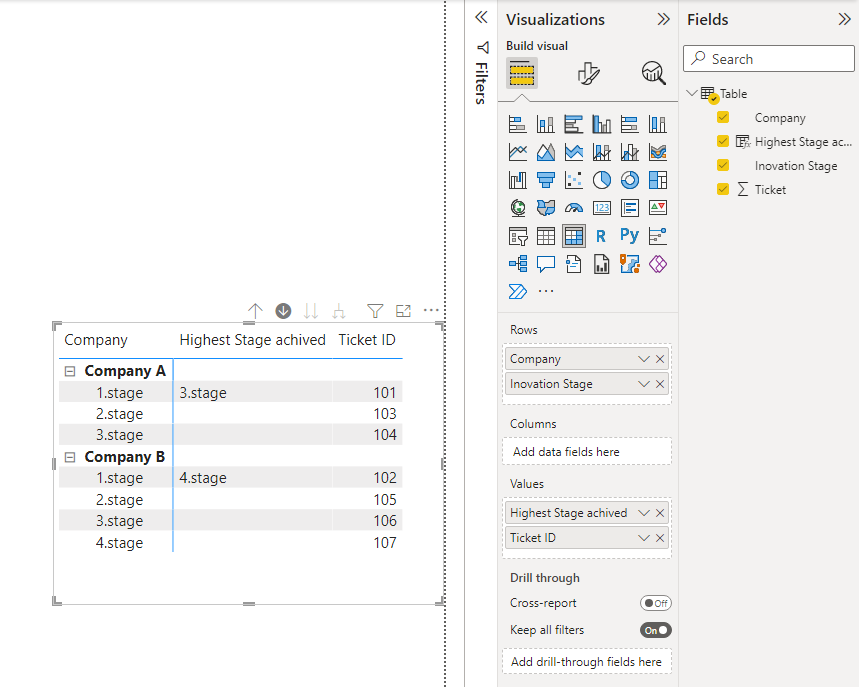Sort by Highest Stage achived header
859x687 pixels.
[x=253, y=340]
